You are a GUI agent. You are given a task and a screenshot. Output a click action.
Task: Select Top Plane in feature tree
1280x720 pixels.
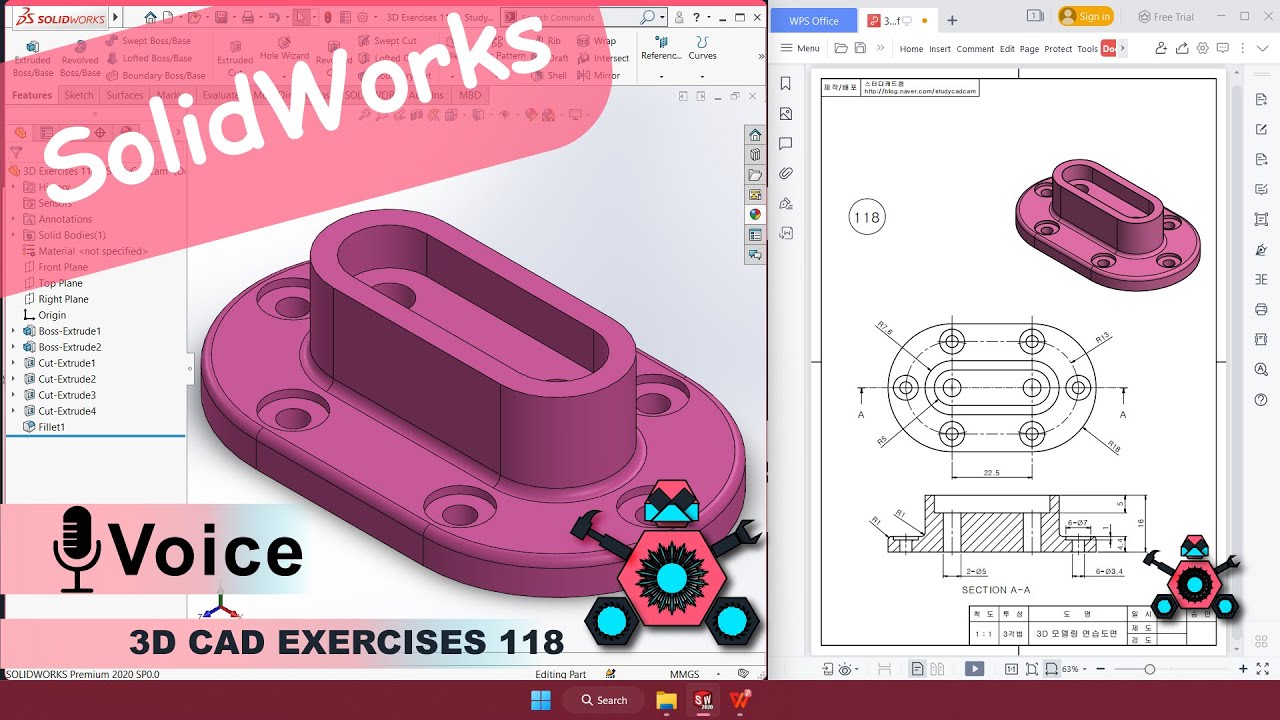(x=53, y=283)
